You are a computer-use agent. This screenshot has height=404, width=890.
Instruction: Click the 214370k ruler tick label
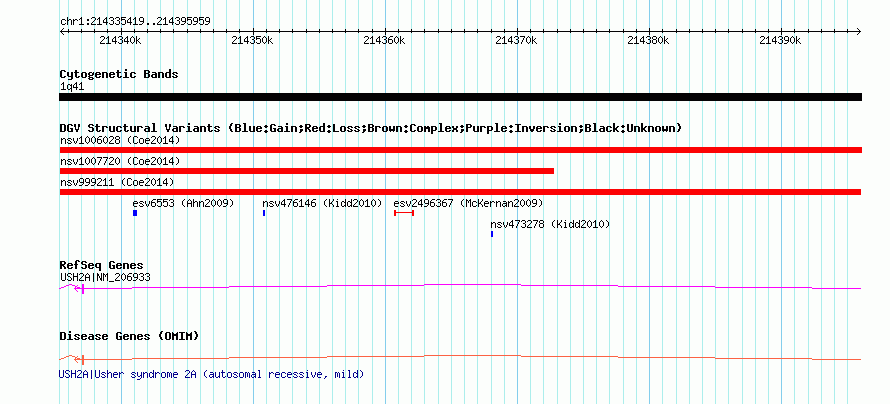tap(516, 40)
